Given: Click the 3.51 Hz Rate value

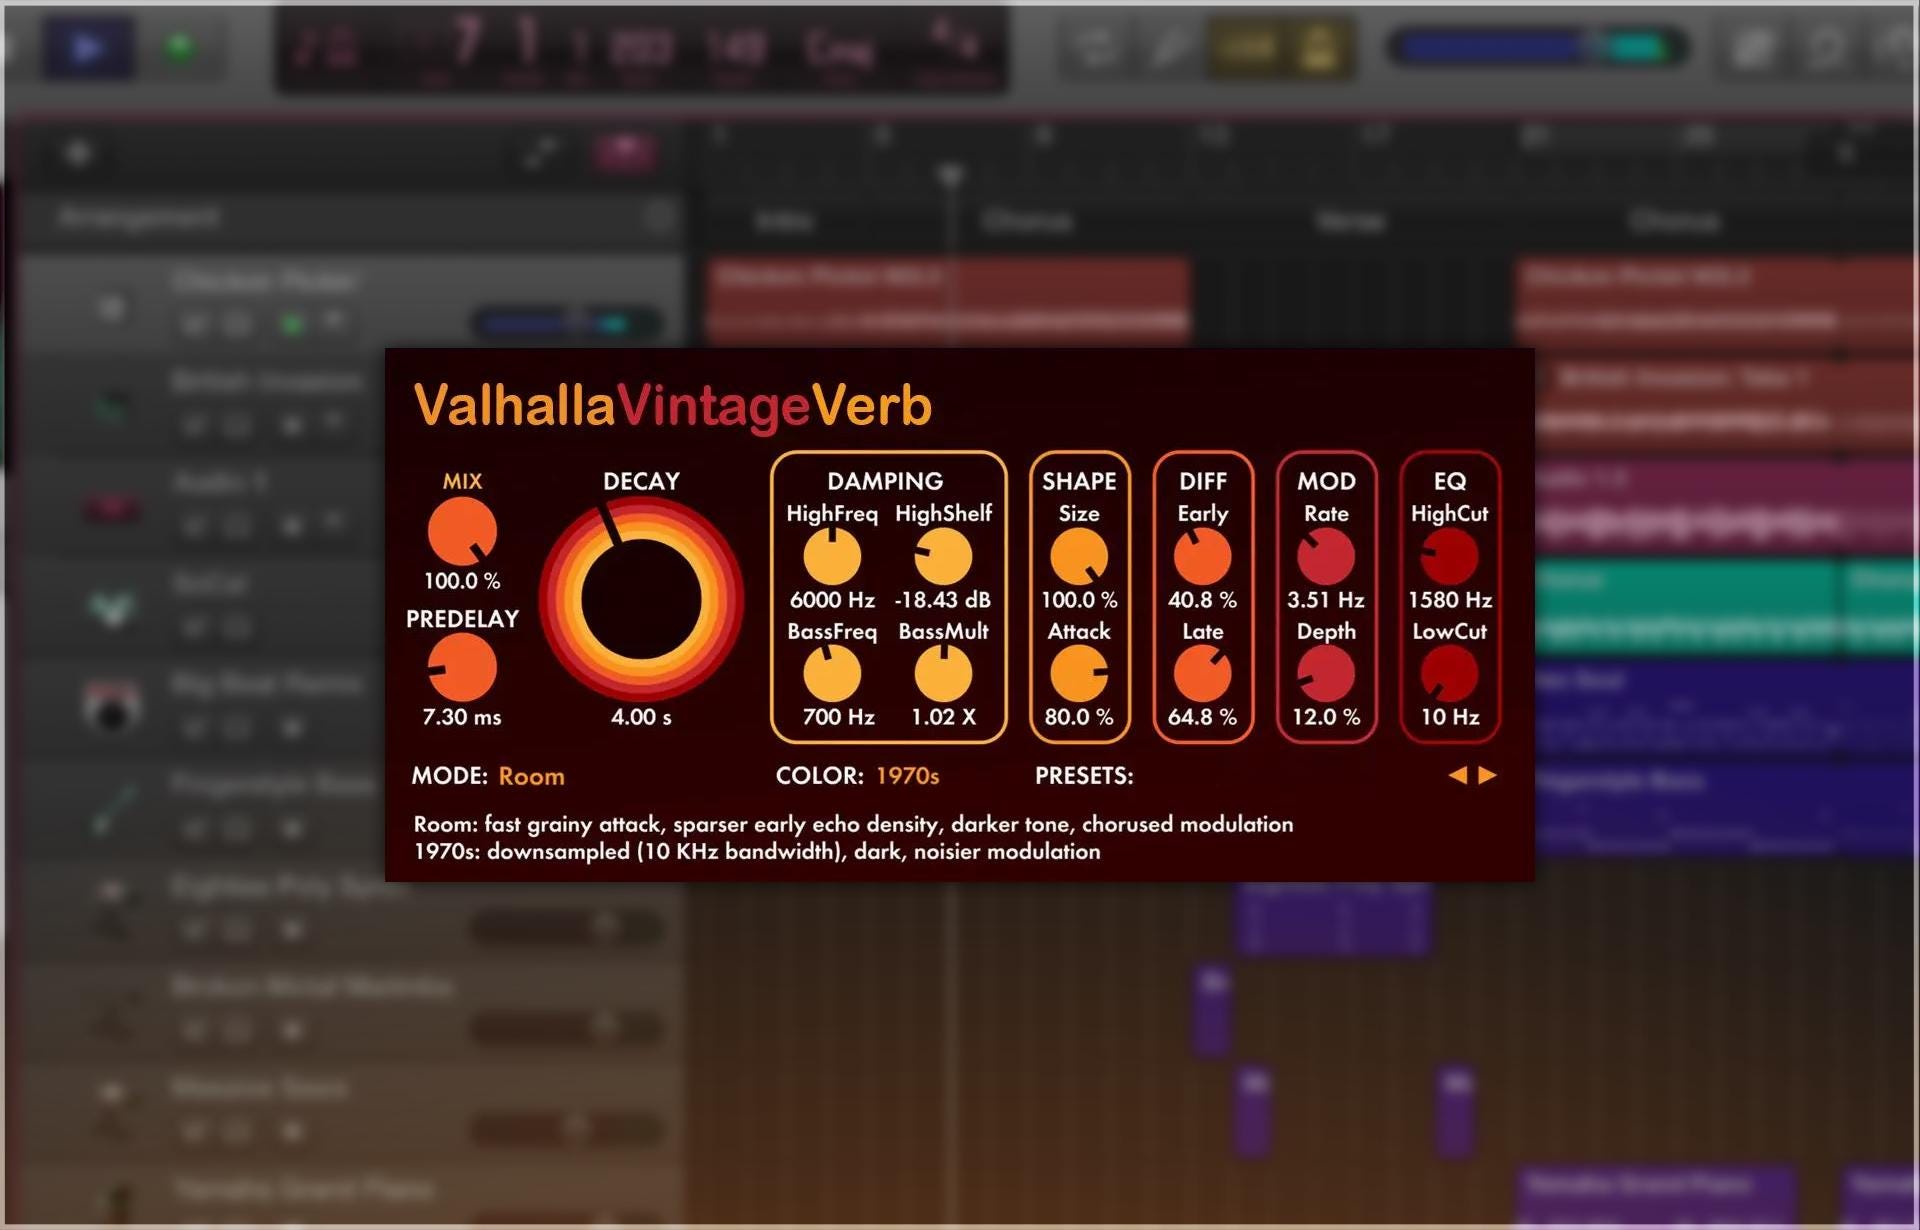Looking at the screenshot, I should point(1326,600).
